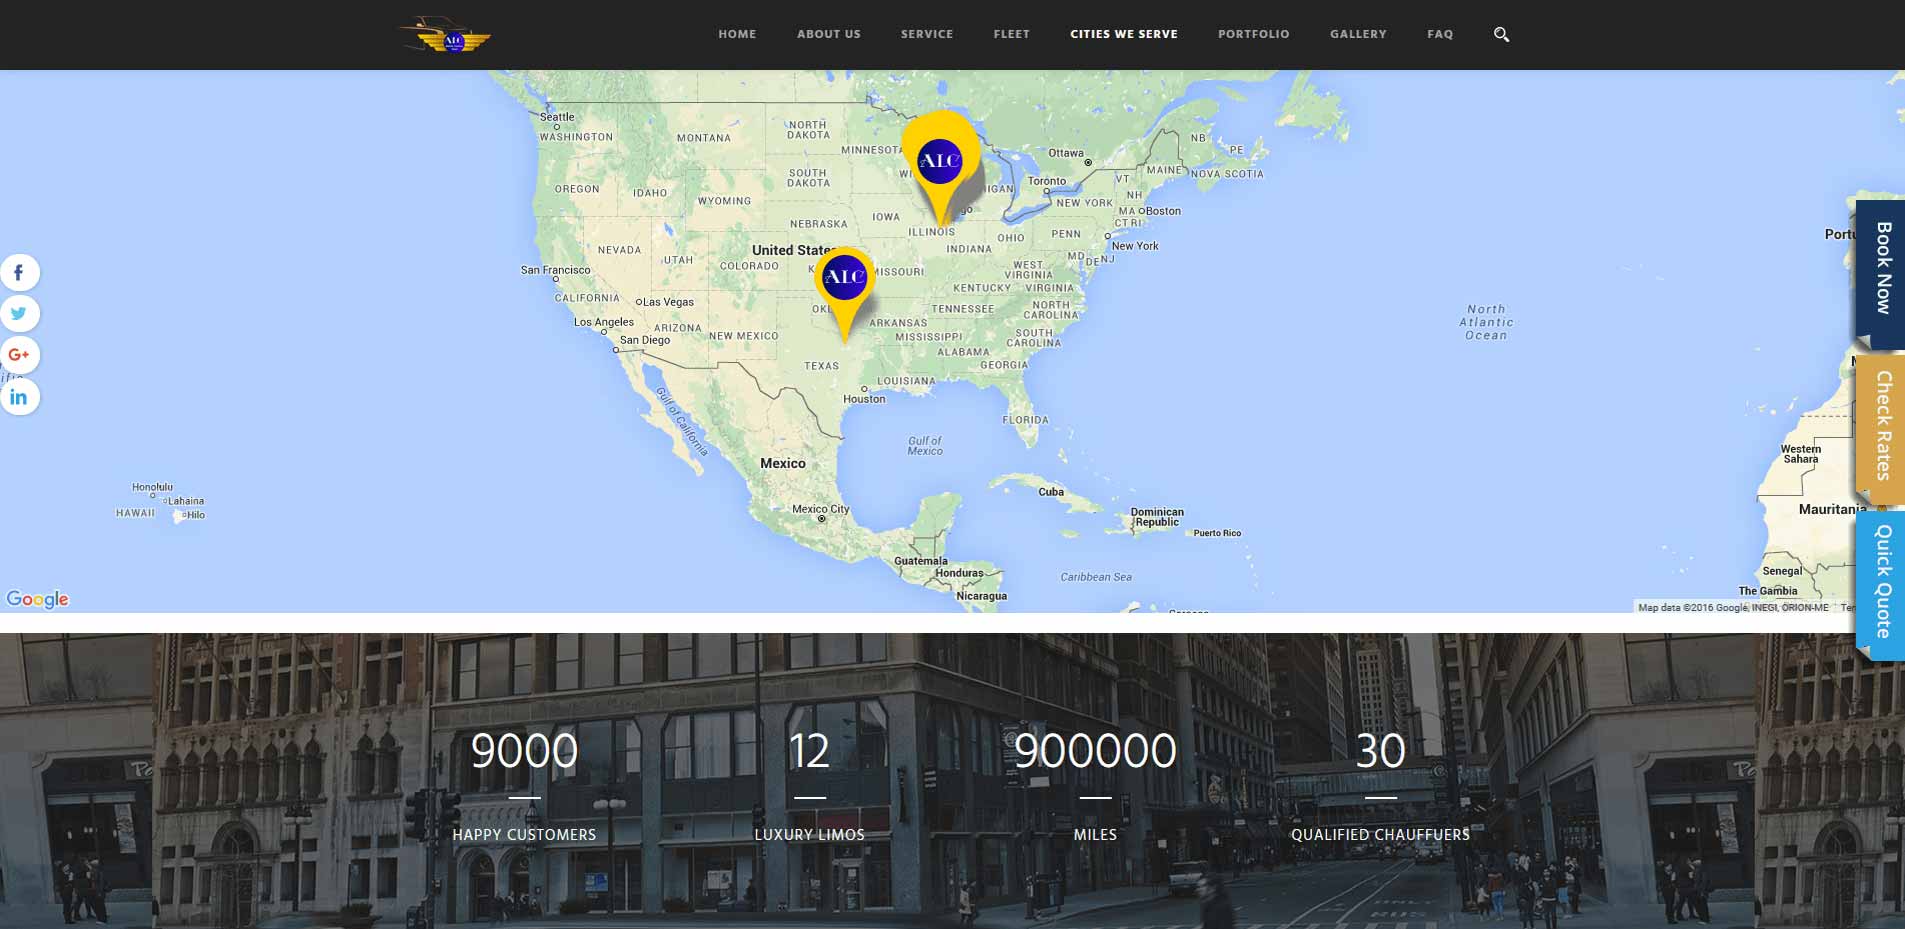Open the Service menu item

tap(927, 34)
